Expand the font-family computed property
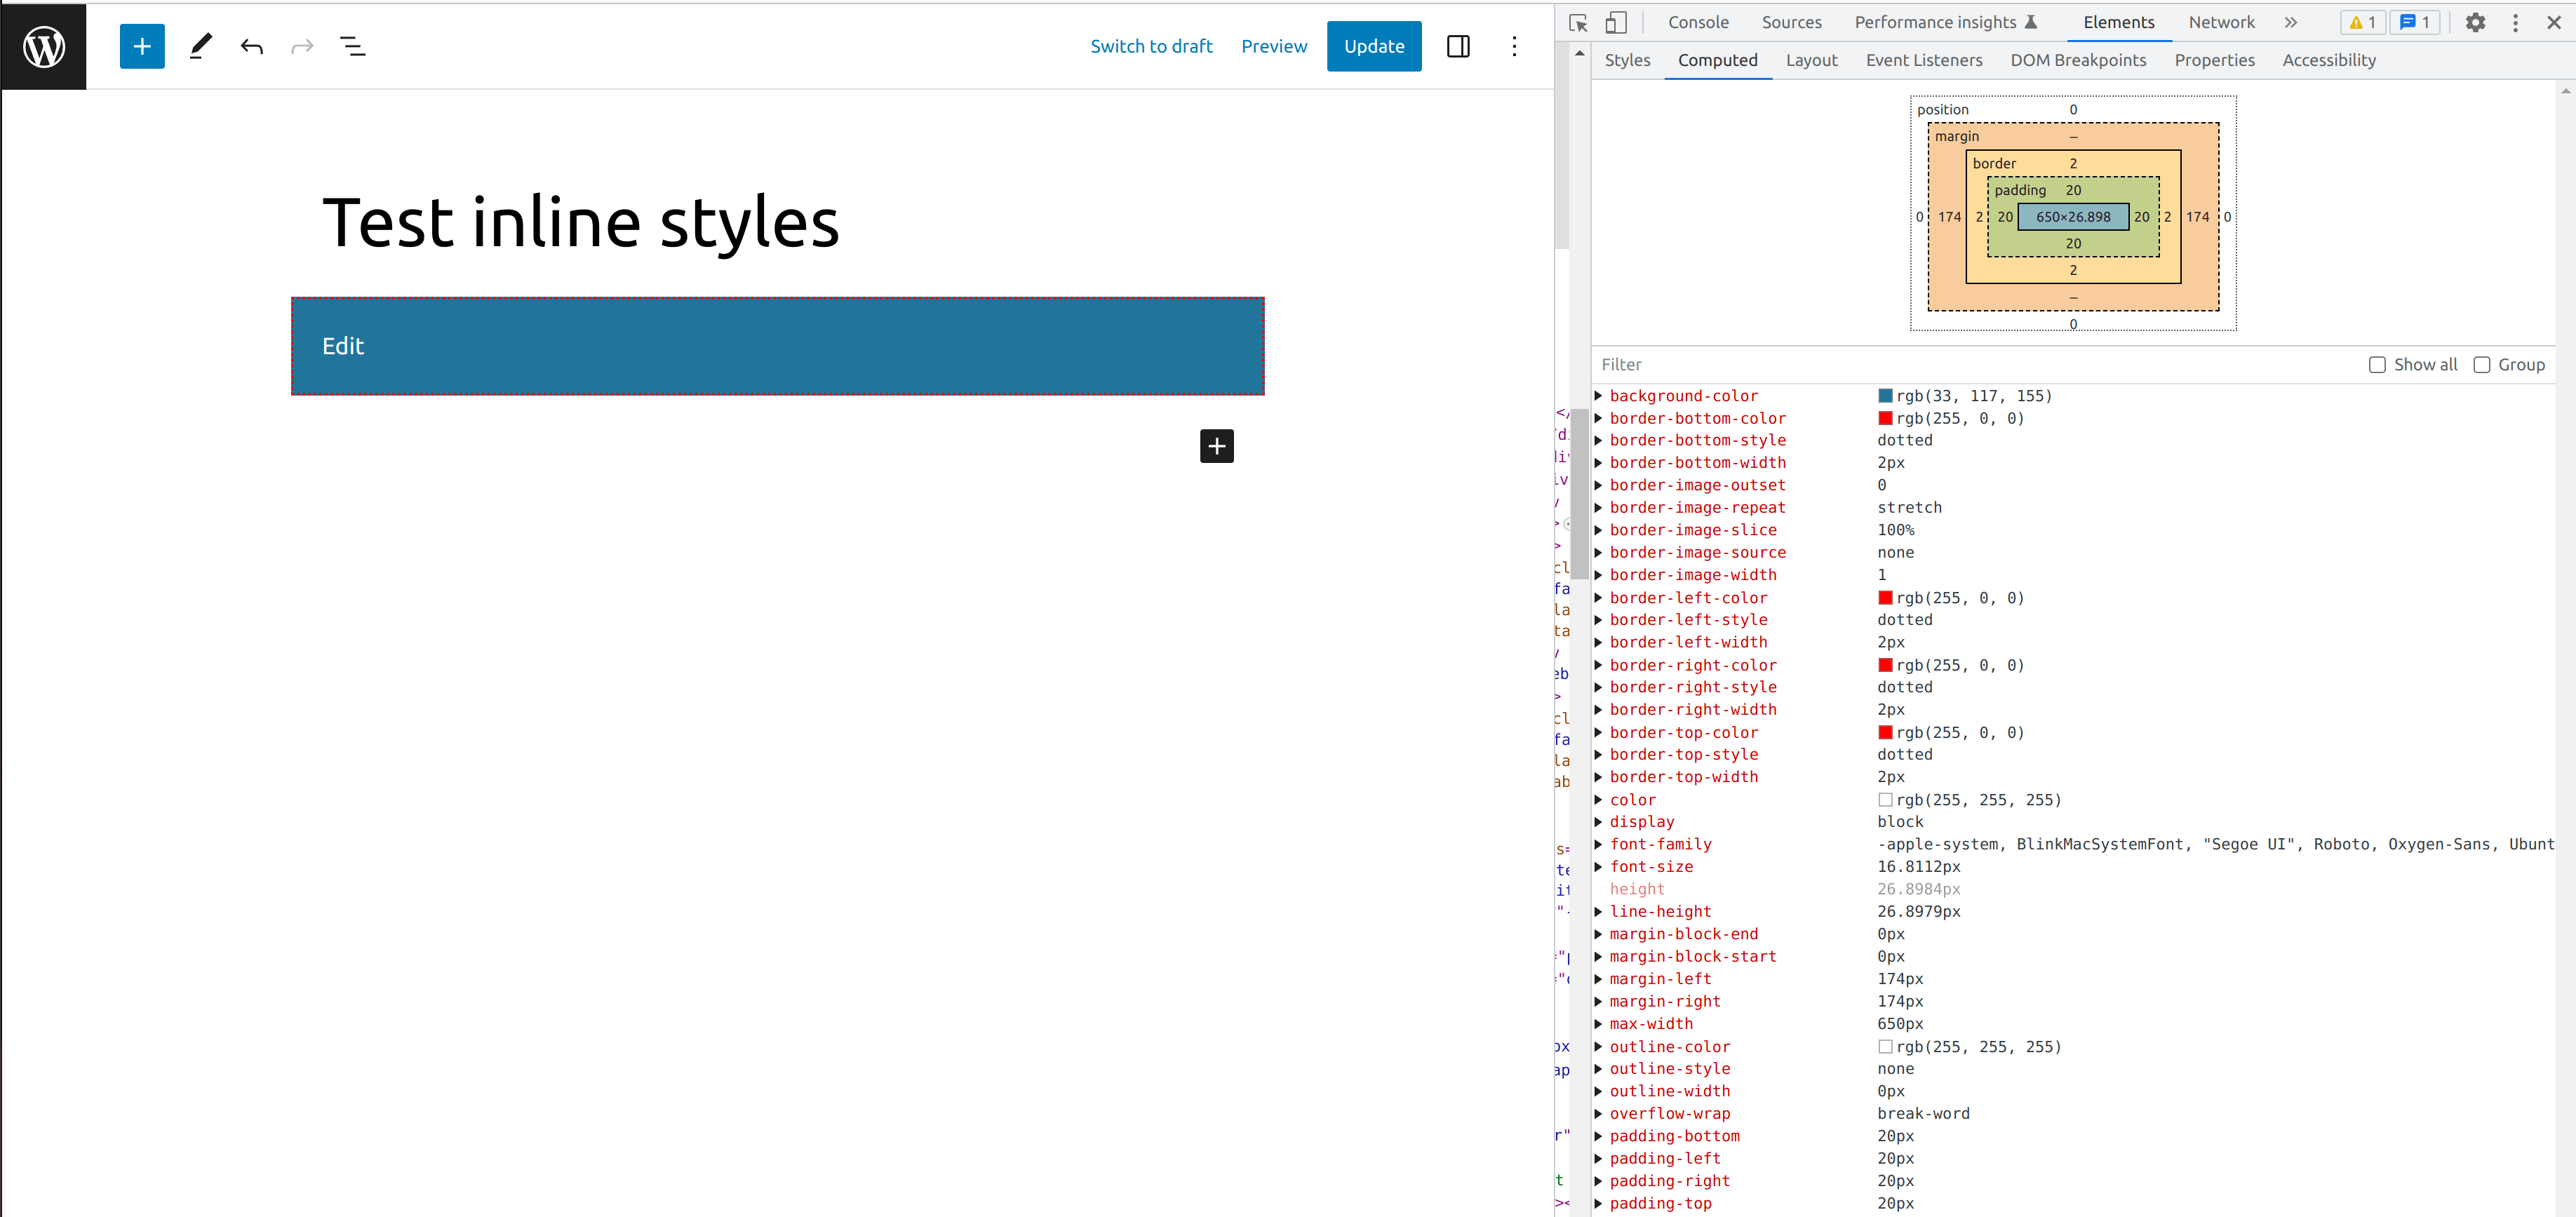This screenshot has width=2576, height=1217. point(1598,844)
